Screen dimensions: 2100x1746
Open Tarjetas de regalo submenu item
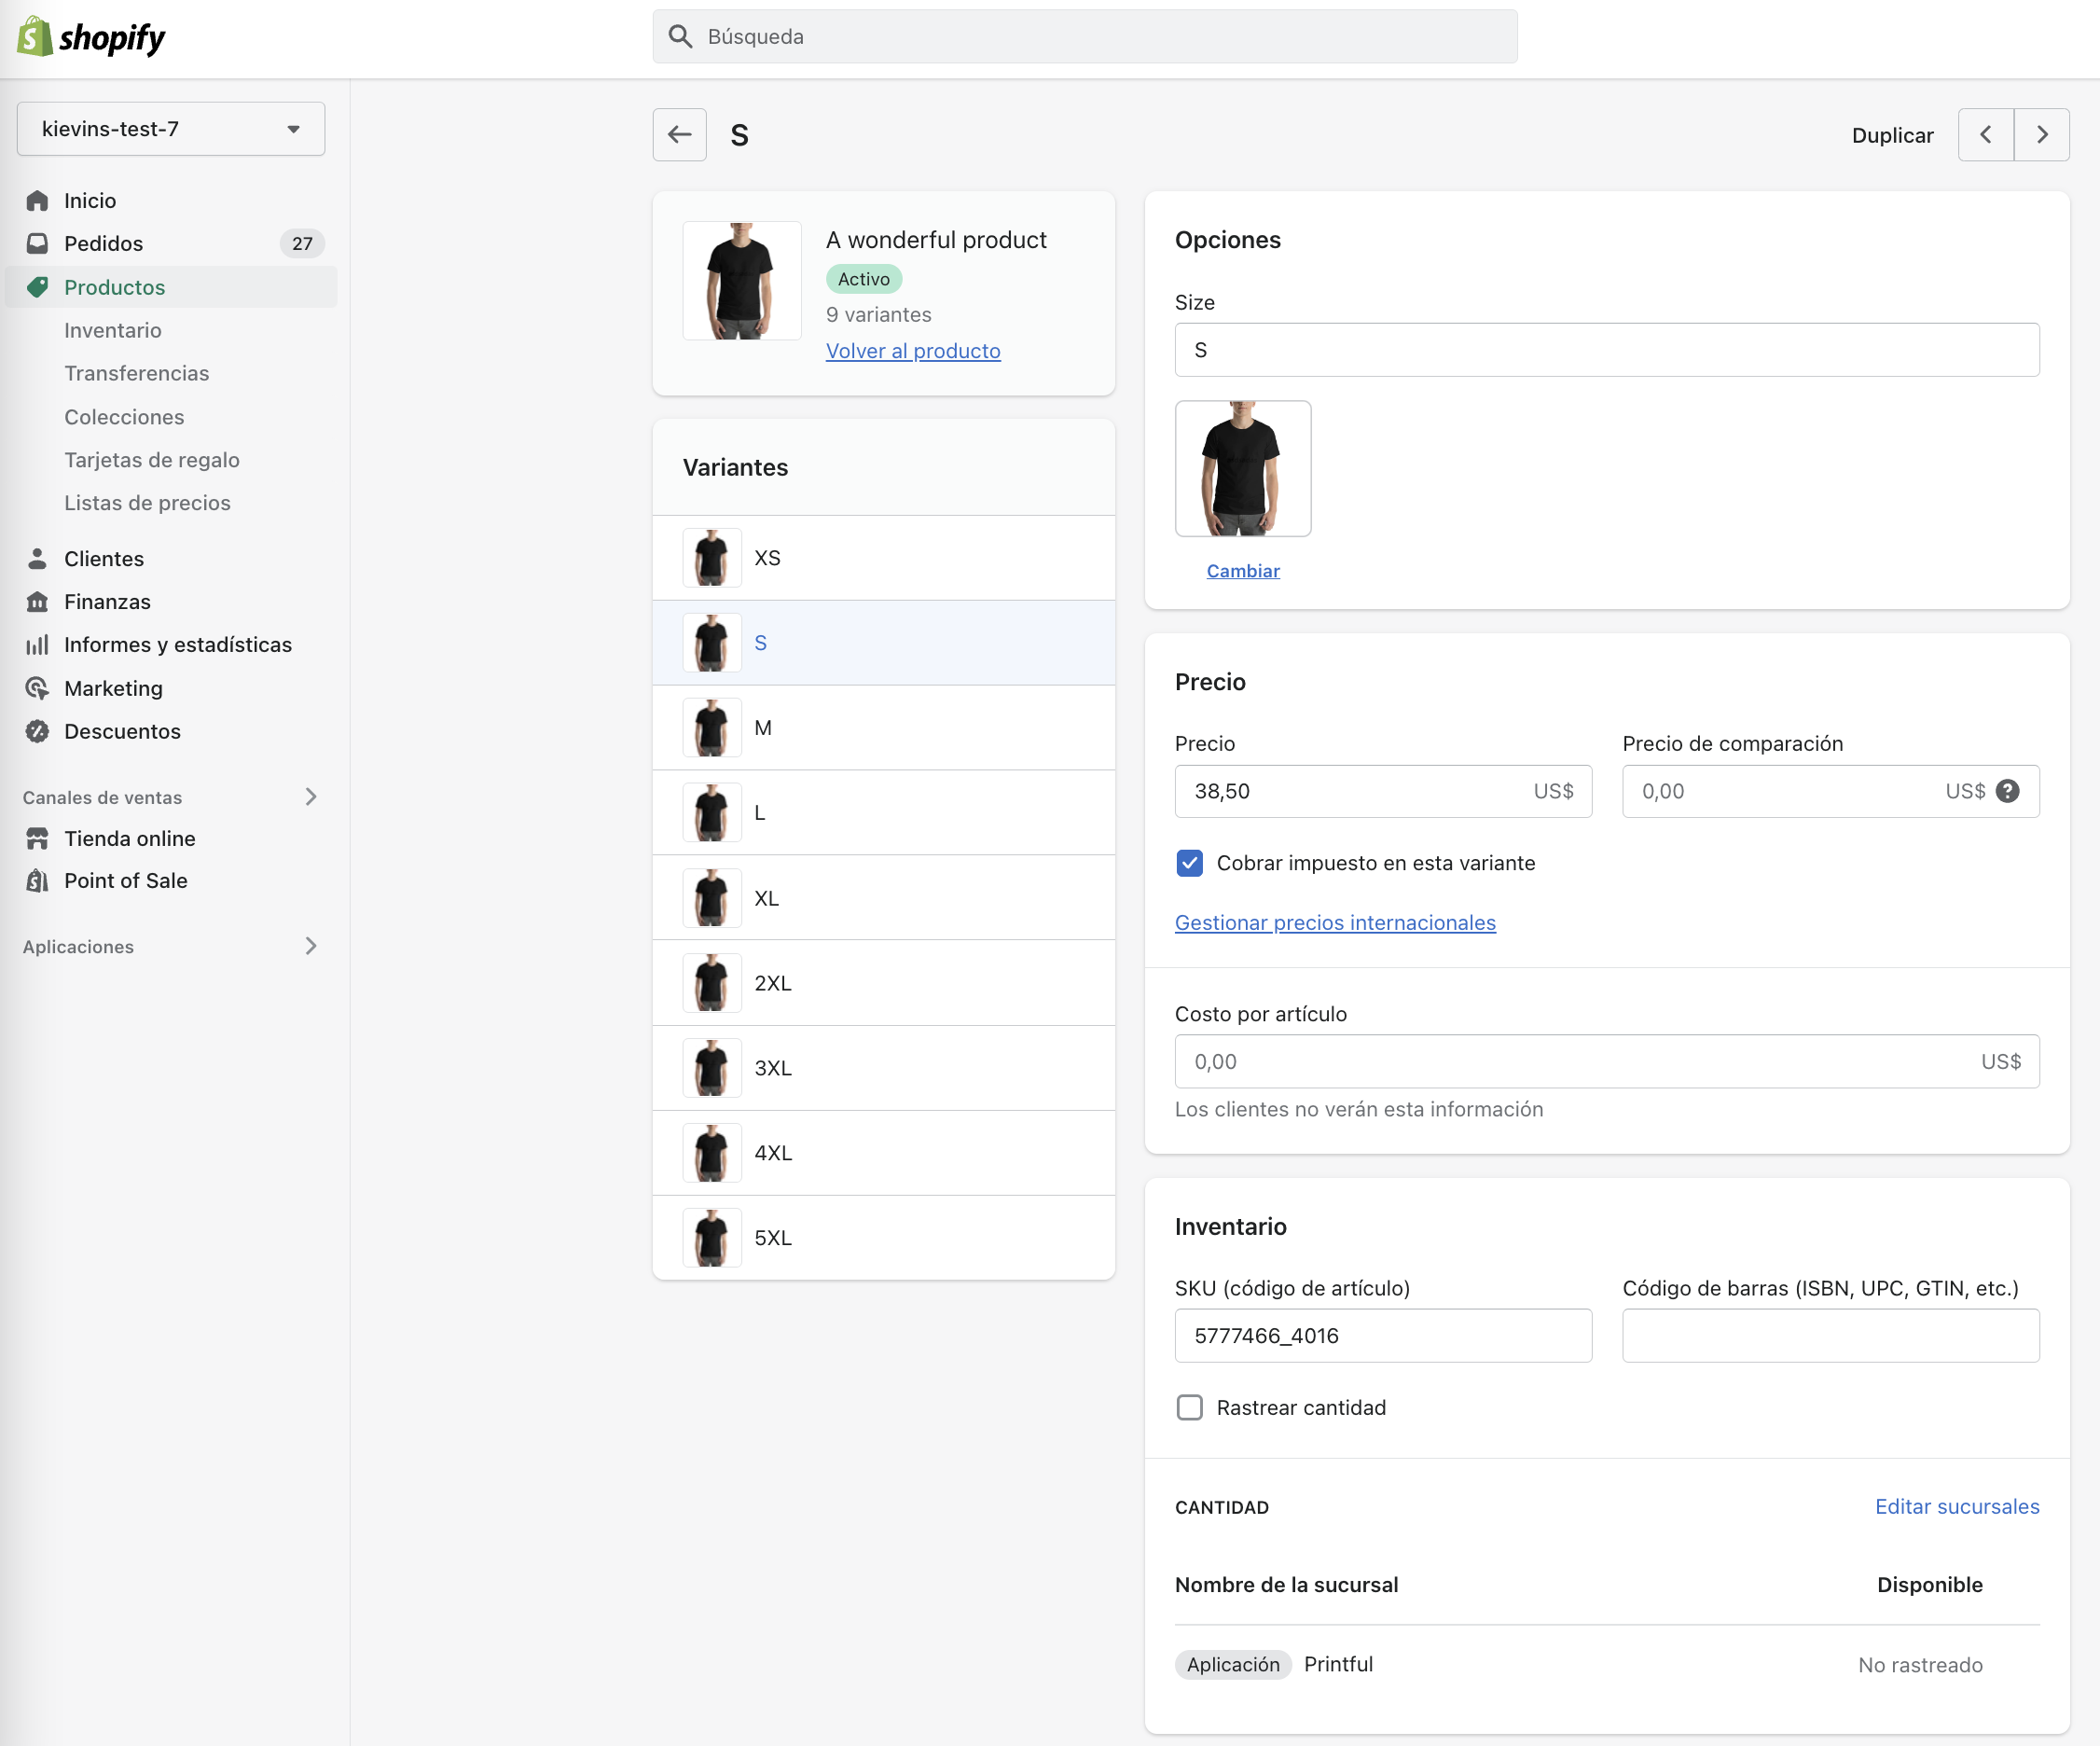pyautogui.click(x=152, y=460)
